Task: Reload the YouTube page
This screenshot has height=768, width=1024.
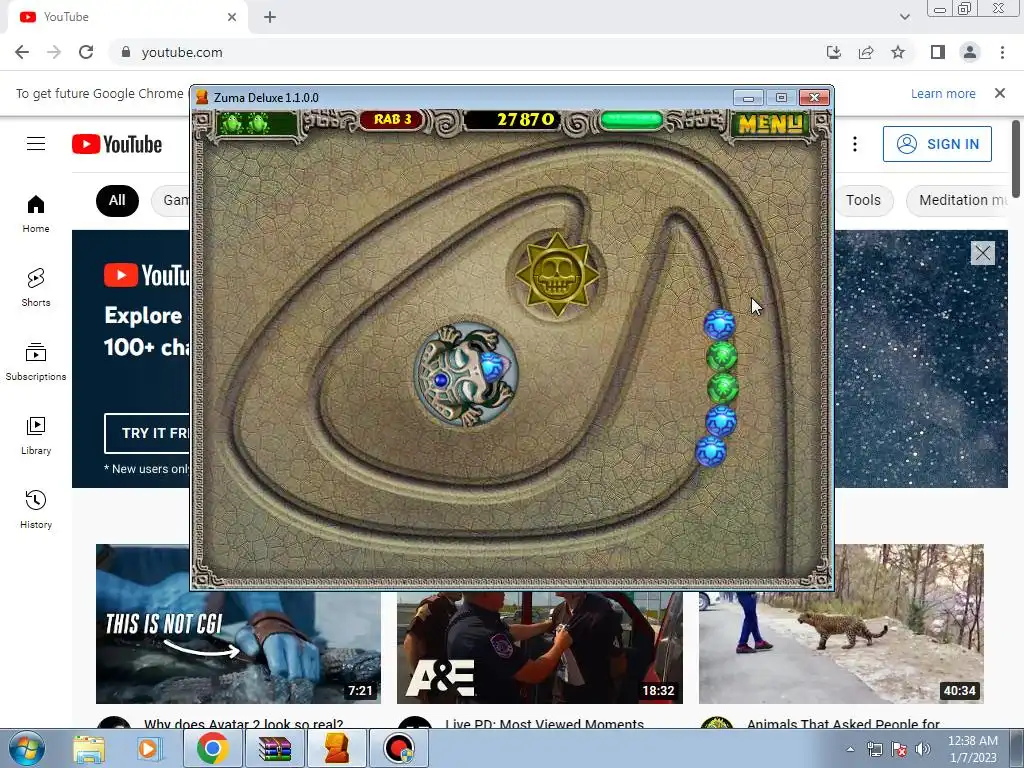Action: click(86, 52)
